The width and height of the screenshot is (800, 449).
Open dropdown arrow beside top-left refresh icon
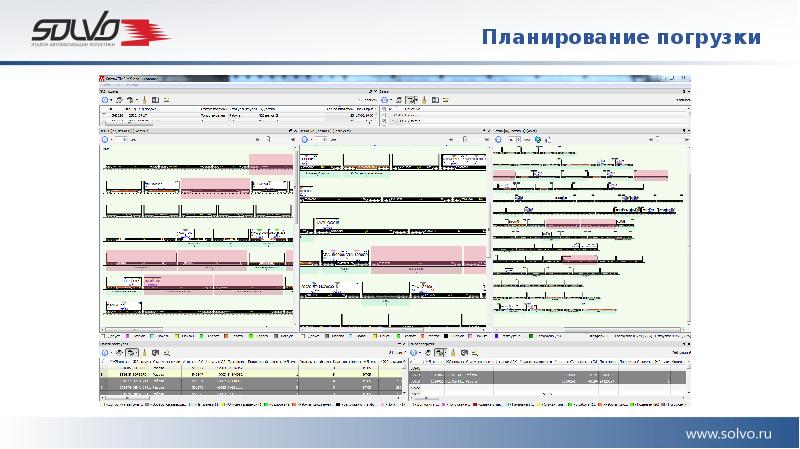pos(111,100)
